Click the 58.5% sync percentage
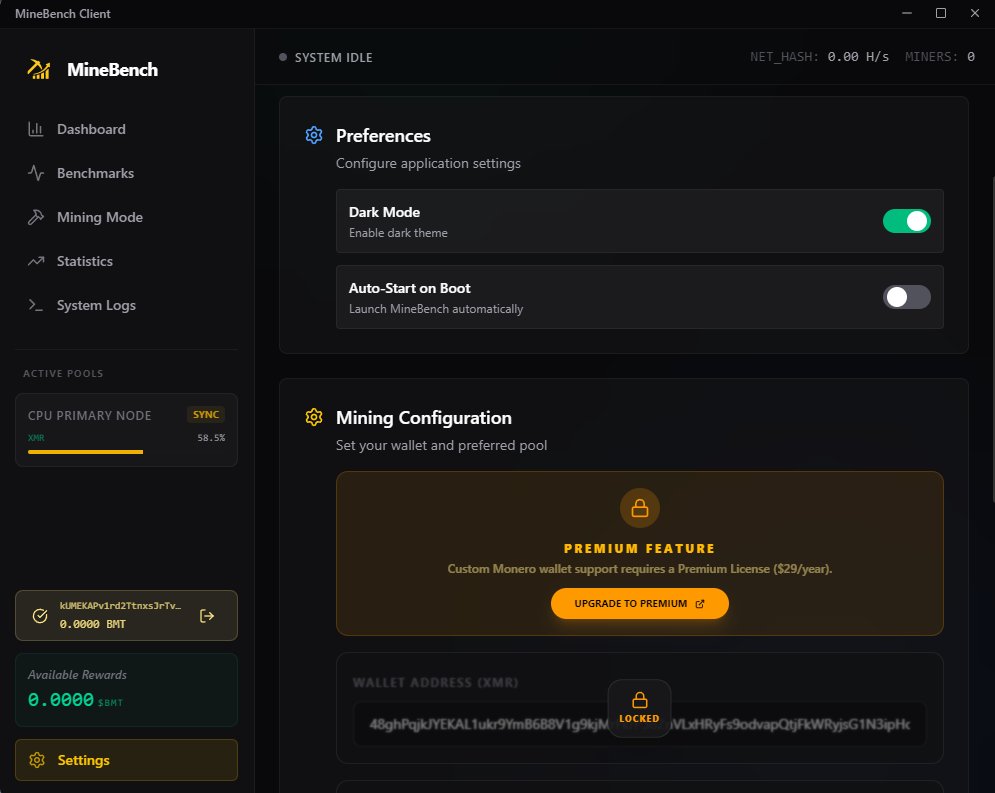 click(211, 438)
